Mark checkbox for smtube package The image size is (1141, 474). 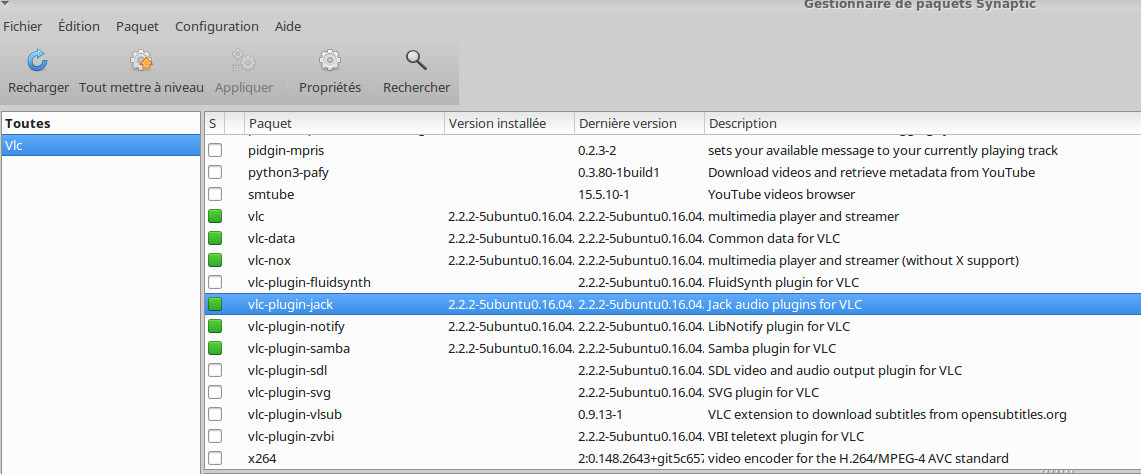coord(215,194)
